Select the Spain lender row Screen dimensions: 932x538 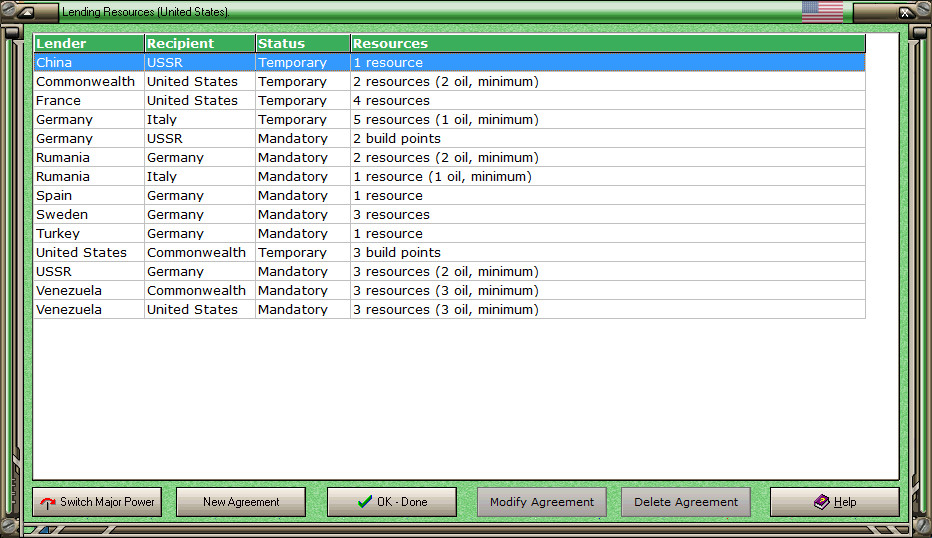pos(449,196)
